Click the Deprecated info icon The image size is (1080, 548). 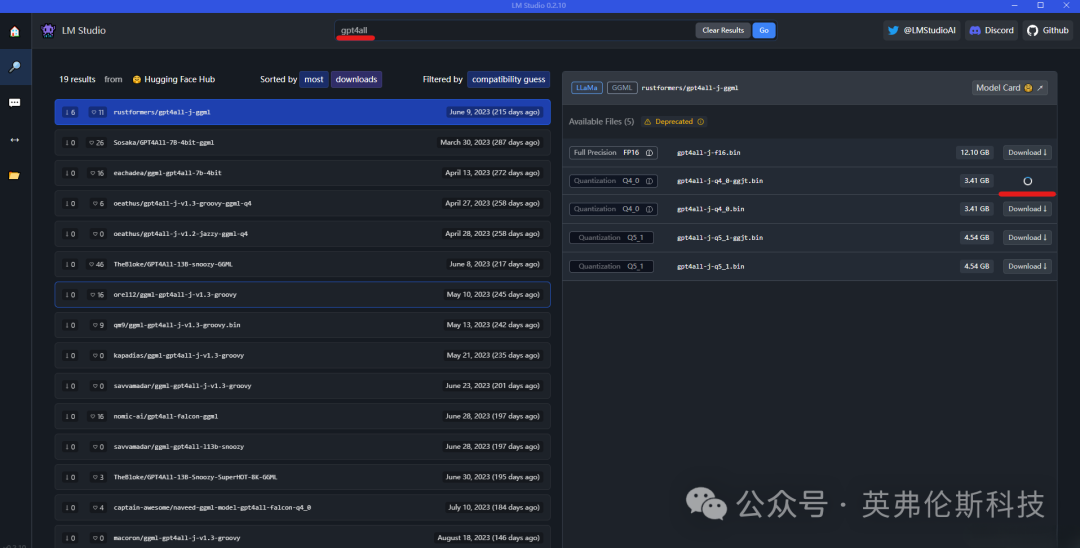tap(700, 122)
